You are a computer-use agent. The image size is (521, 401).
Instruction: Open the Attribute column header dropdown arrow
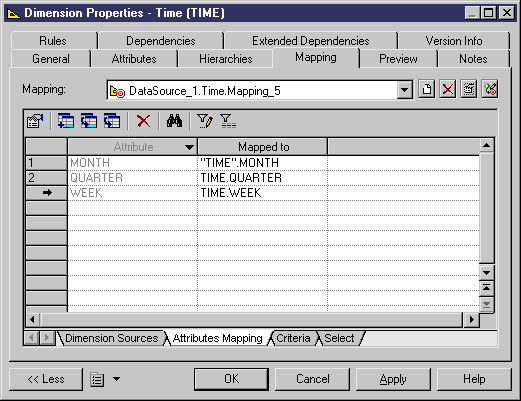(x=189, y=147)
